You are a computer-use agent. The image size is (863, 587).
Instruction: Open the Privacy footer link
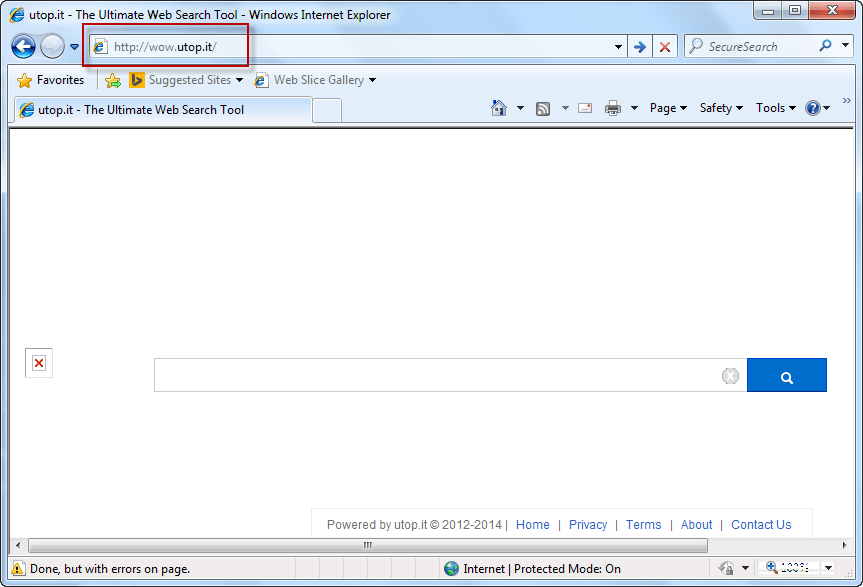(588, 525)
